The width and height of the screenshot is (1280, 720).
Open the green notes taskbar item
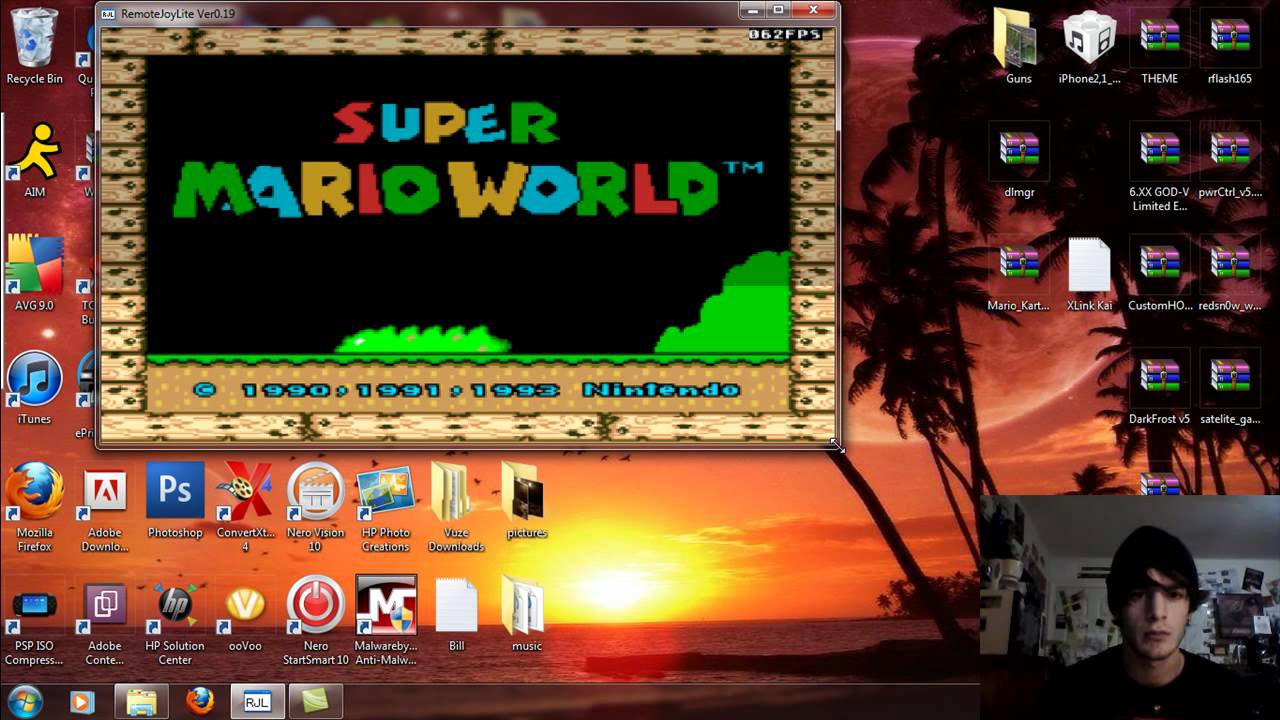pos(315,702)
